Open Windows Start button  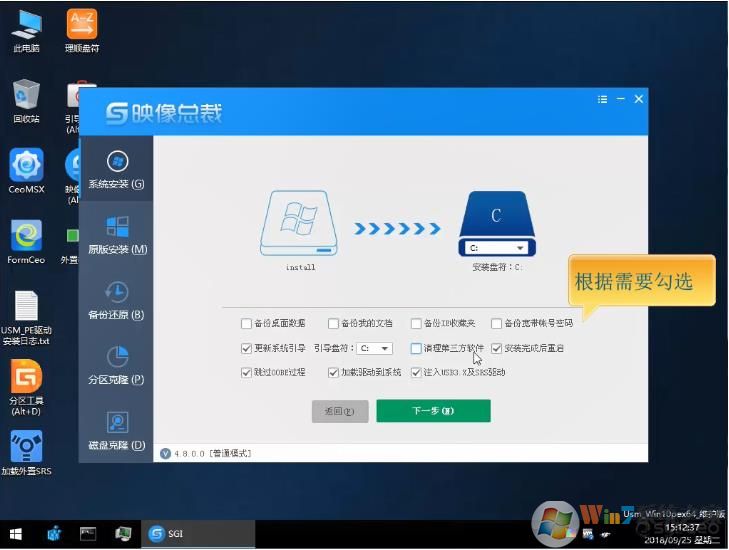coord(15,534)
